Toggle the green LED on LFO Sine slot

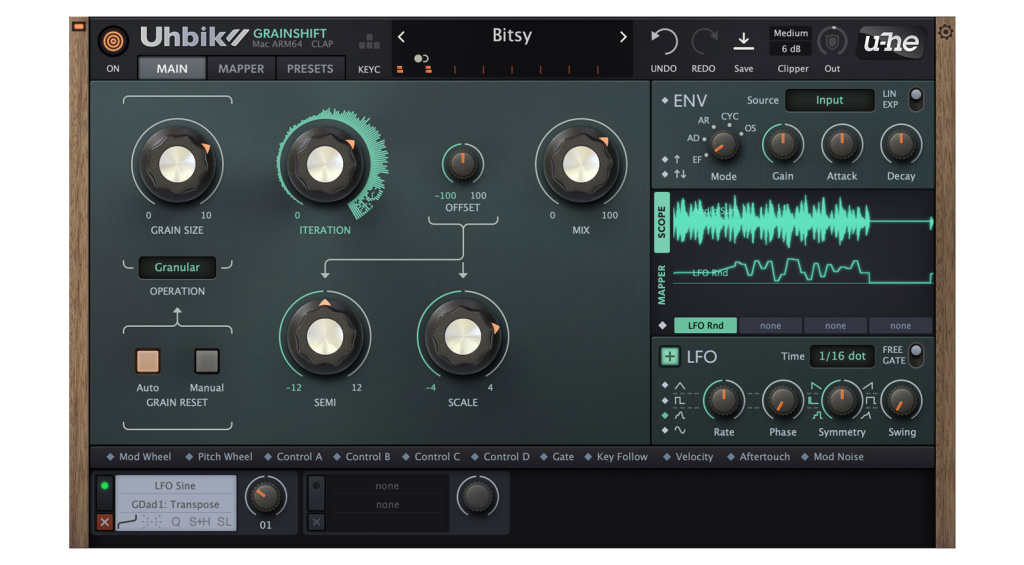(x=104, y=487)
